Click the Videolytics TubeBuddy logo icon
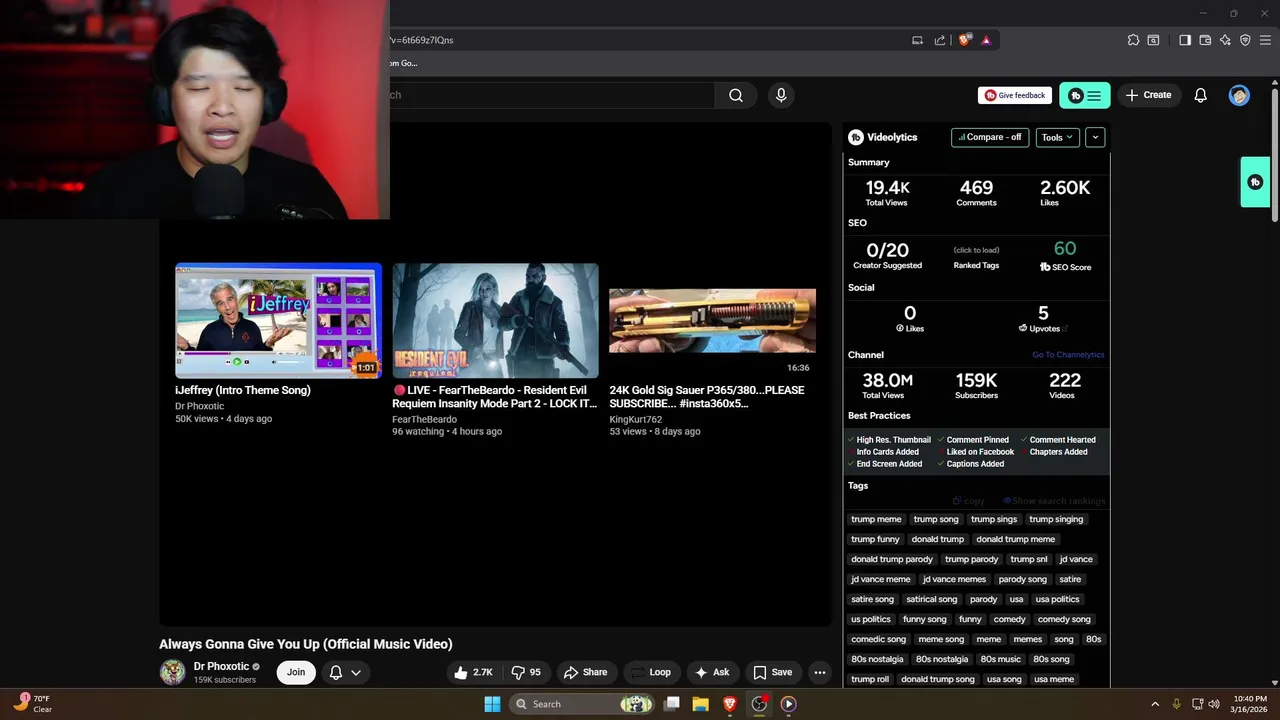The width and height of the screenshot is (1280, 720). click(x=856, y=137)
